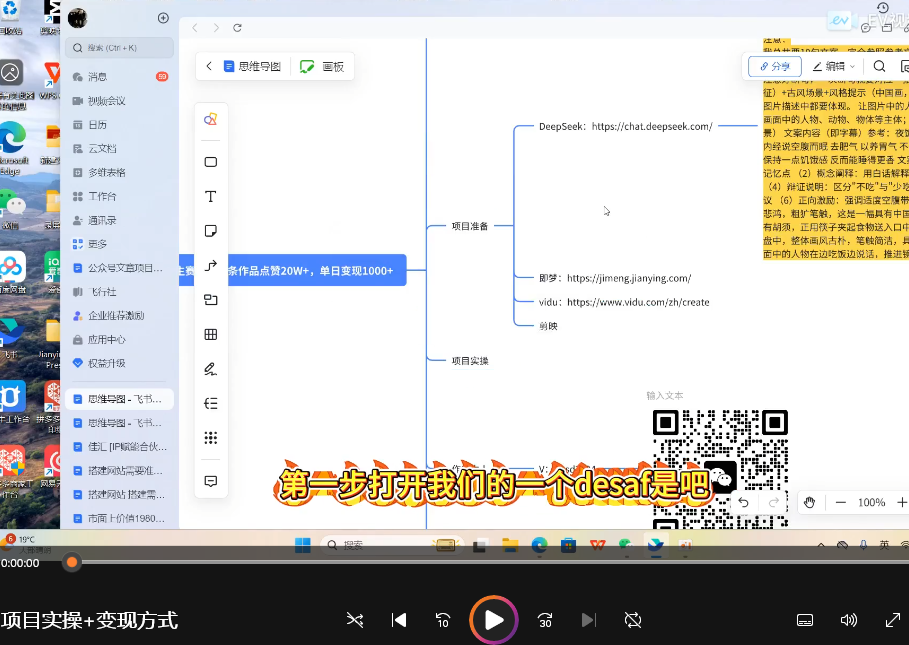Click the 分享 share button
The image size is (909, 645).
point(775,66)
